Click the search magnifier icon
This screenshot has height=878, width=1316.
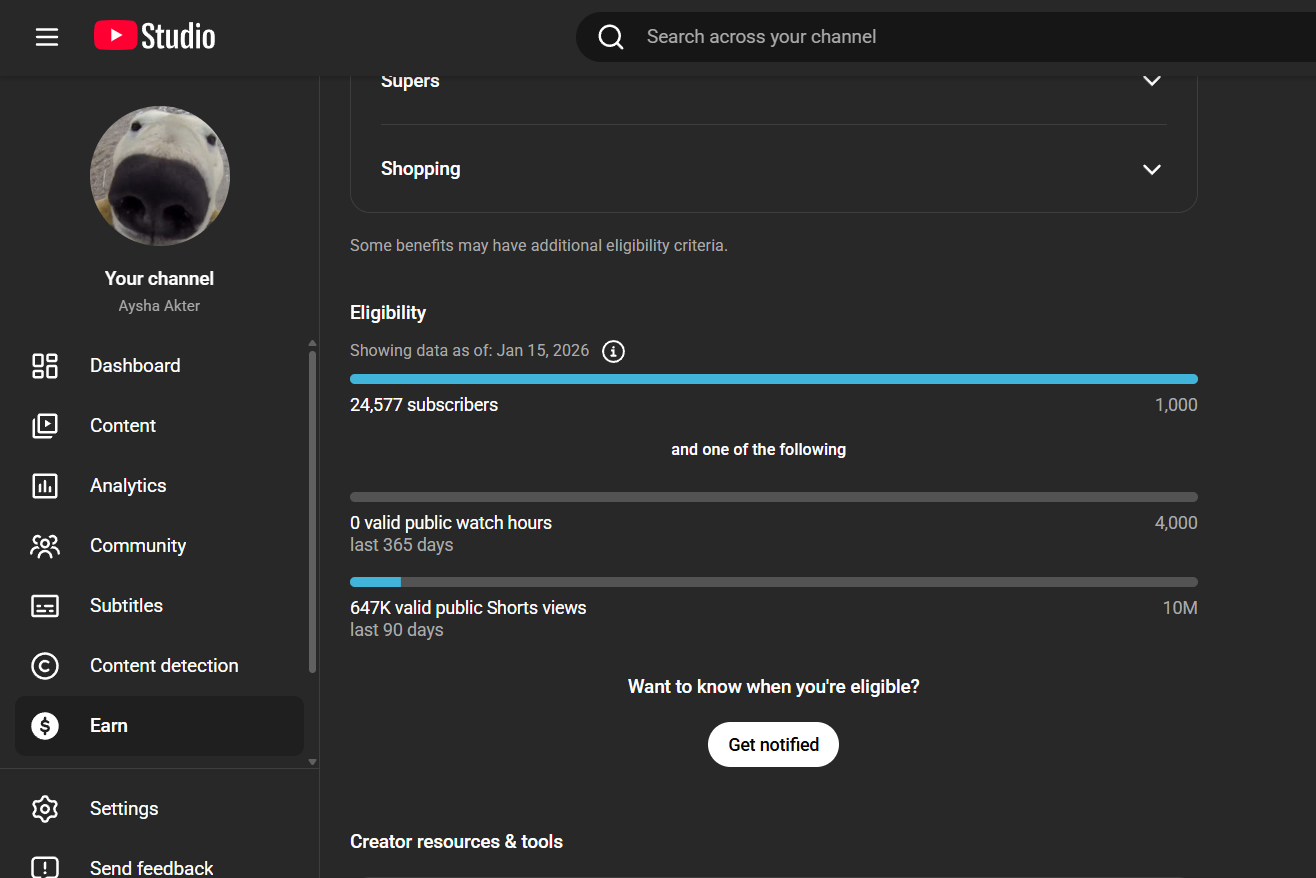click(611, 37)
